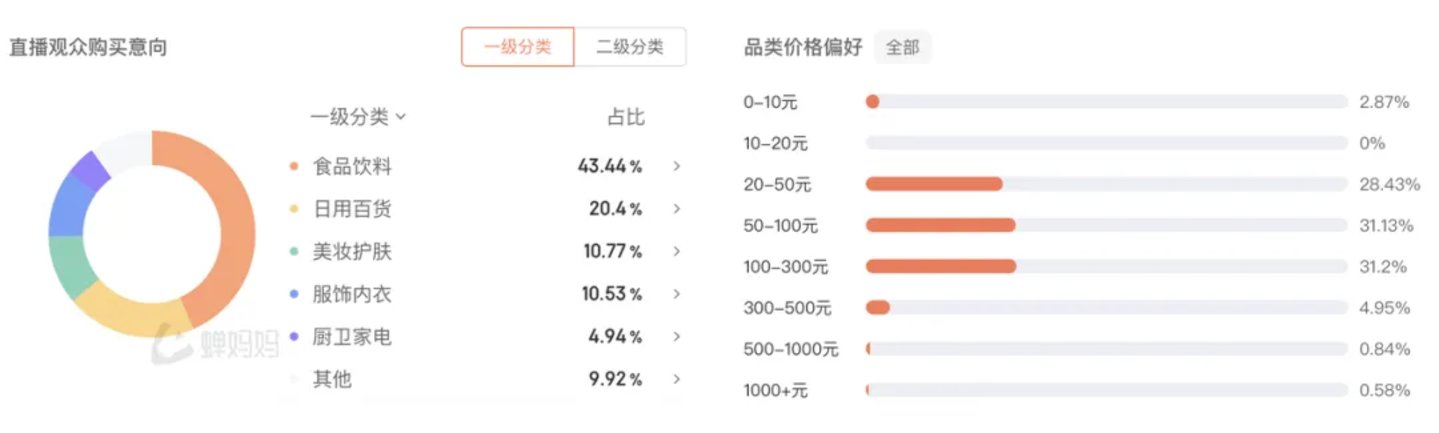Viewport: 1439px width, 433px height.
Task: Open the 一级分类 column dropdown
Action: point(358,117)
